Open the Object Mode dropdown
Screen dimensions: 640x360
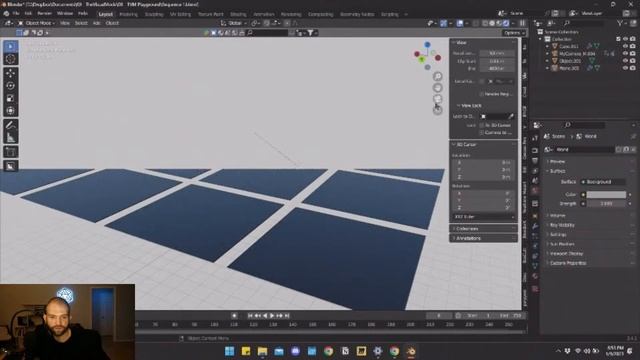[x=36, y=23]
